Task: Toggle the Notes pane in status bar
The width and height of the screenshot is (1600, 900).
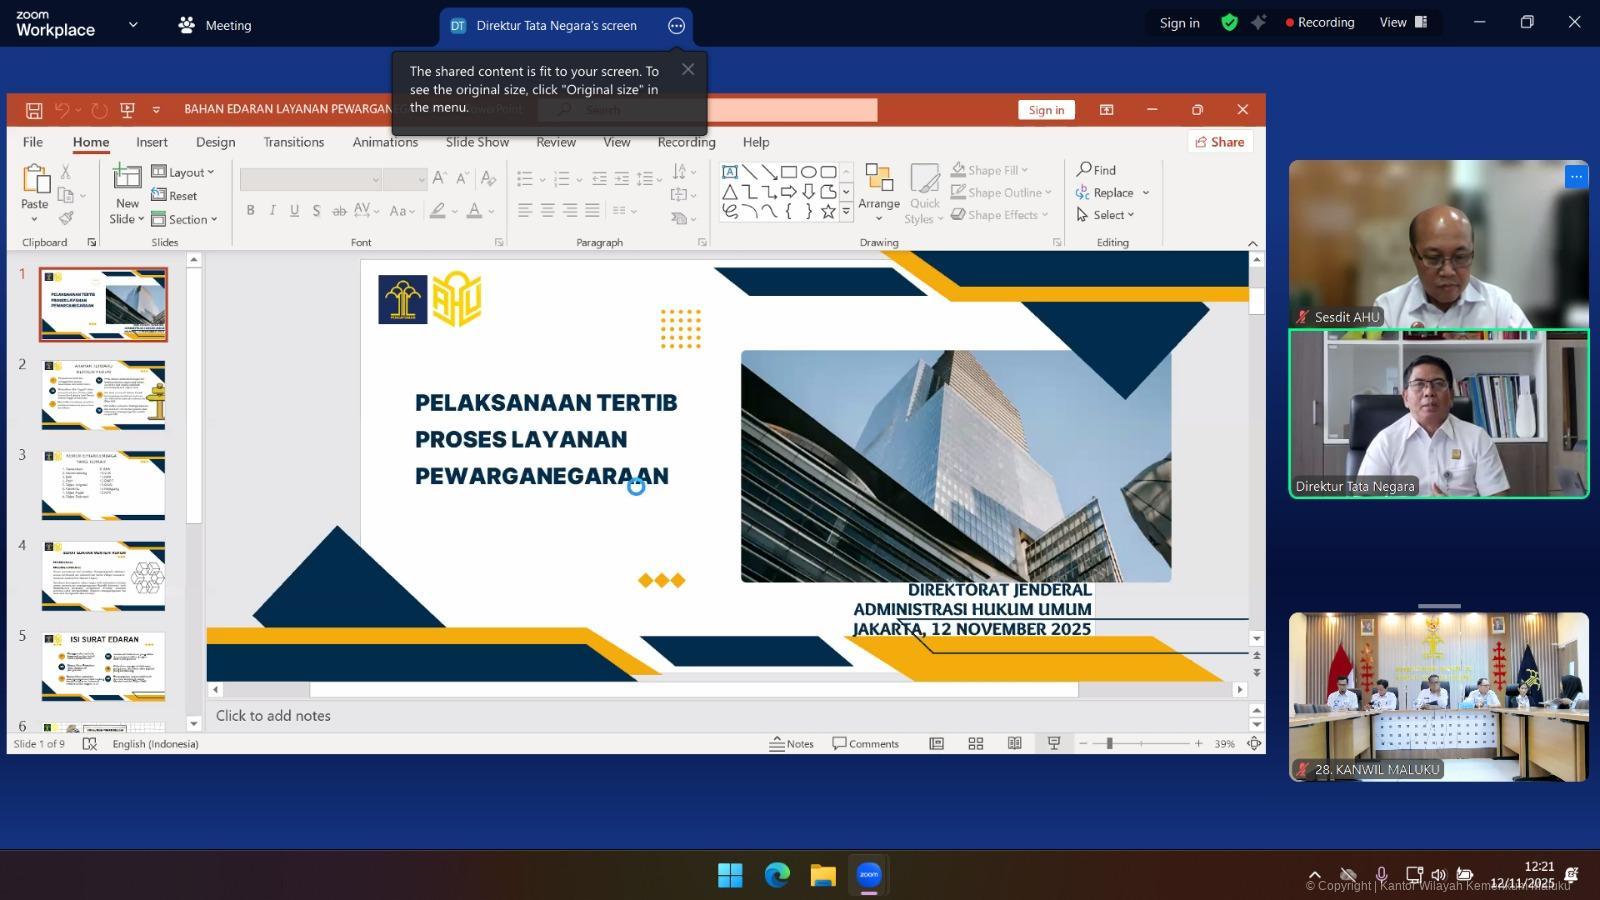Action: tap(791, 744)
